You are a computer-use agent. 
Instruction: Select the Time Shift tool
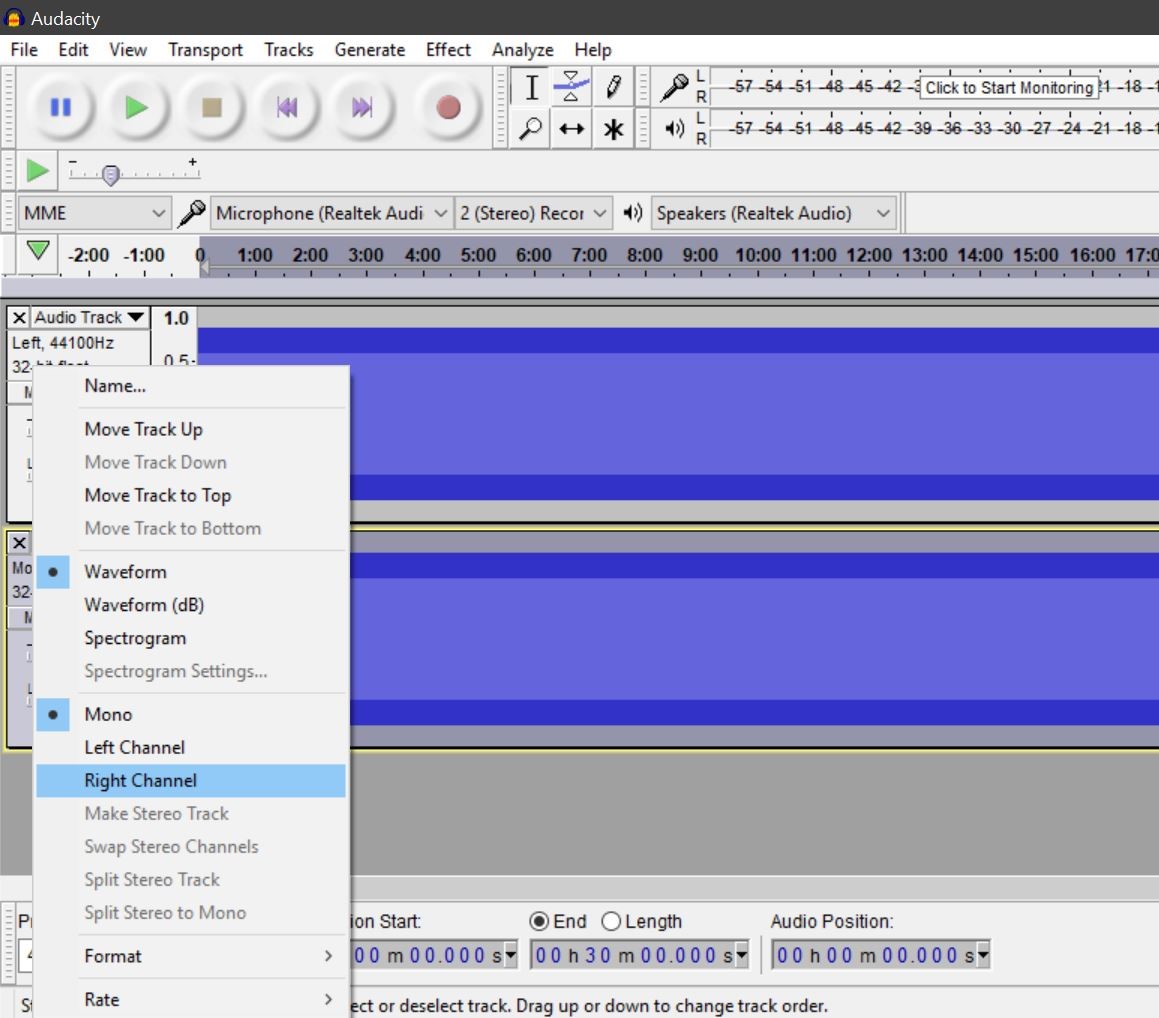point(570,129)
